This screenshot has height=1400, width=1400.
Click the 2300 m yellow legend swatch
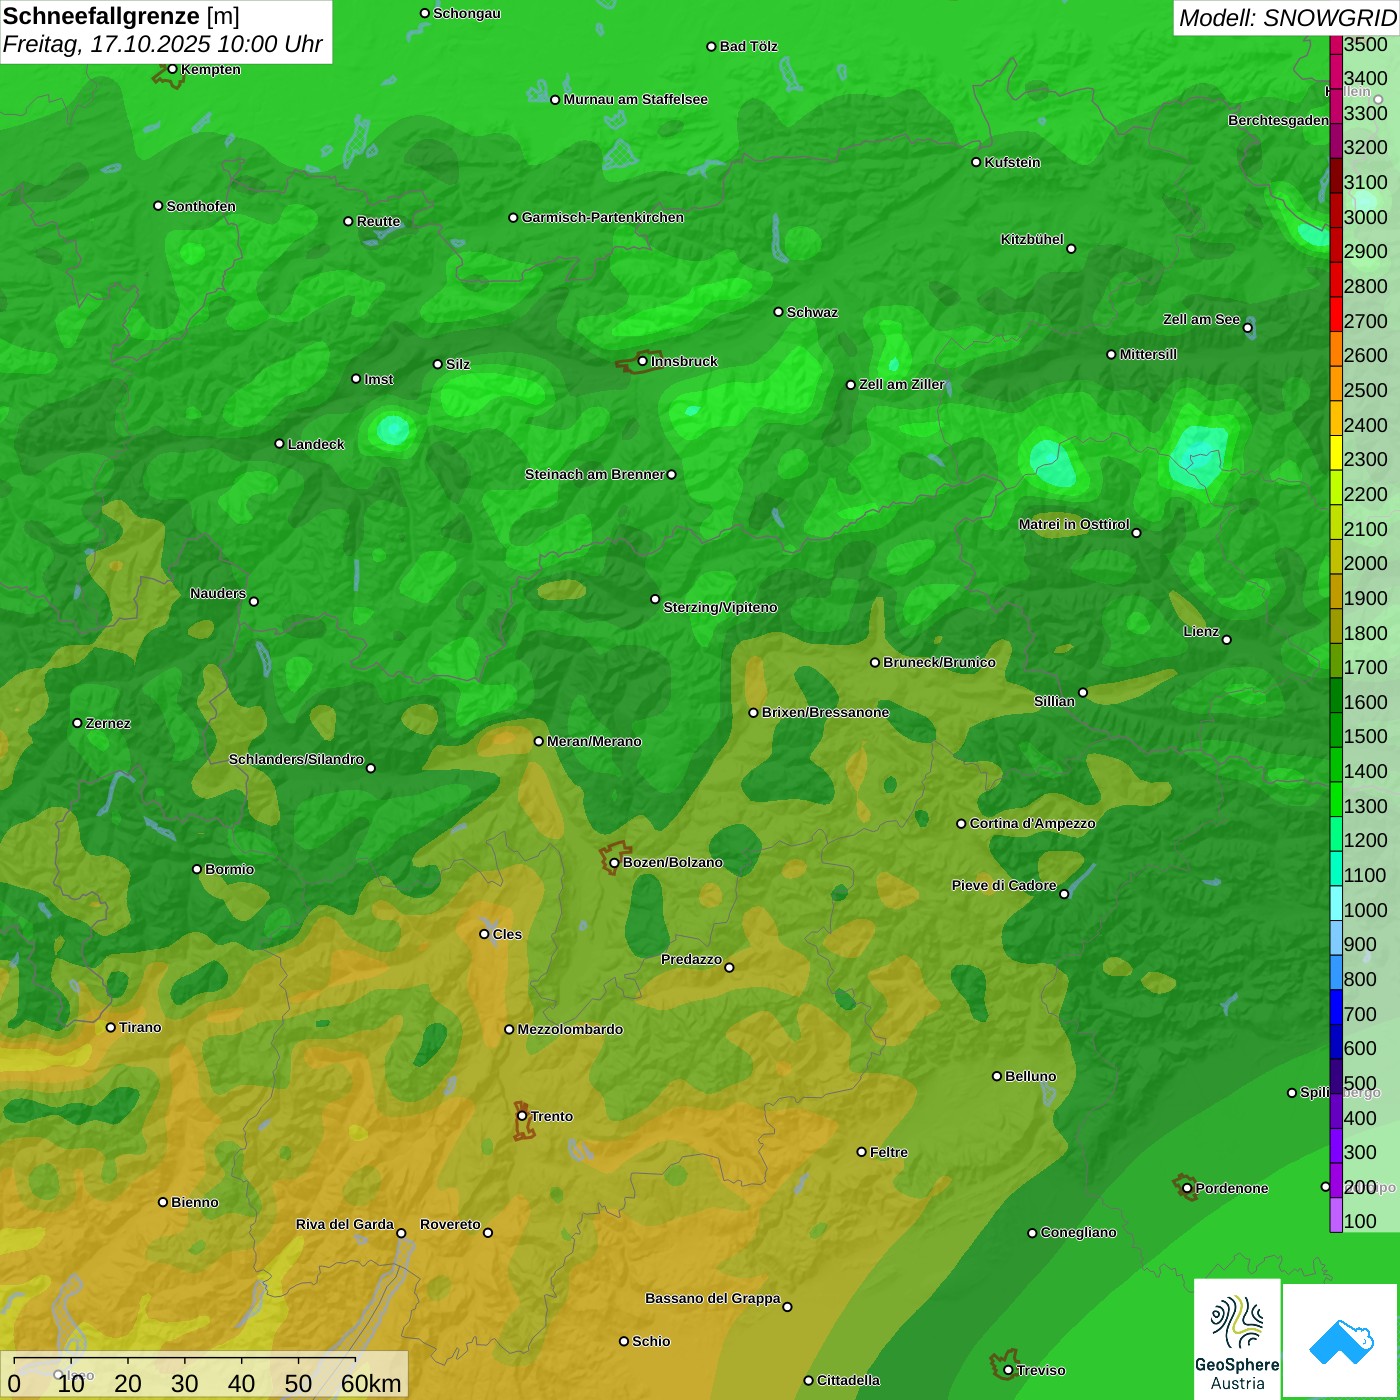coord(1335,452)
